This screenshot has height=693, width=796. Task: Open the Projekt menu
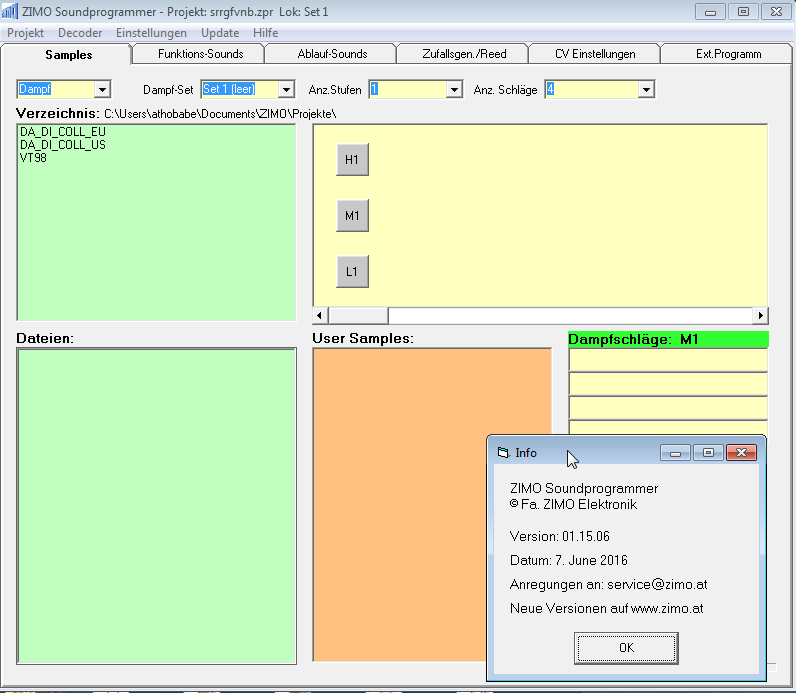pos(25,33)
